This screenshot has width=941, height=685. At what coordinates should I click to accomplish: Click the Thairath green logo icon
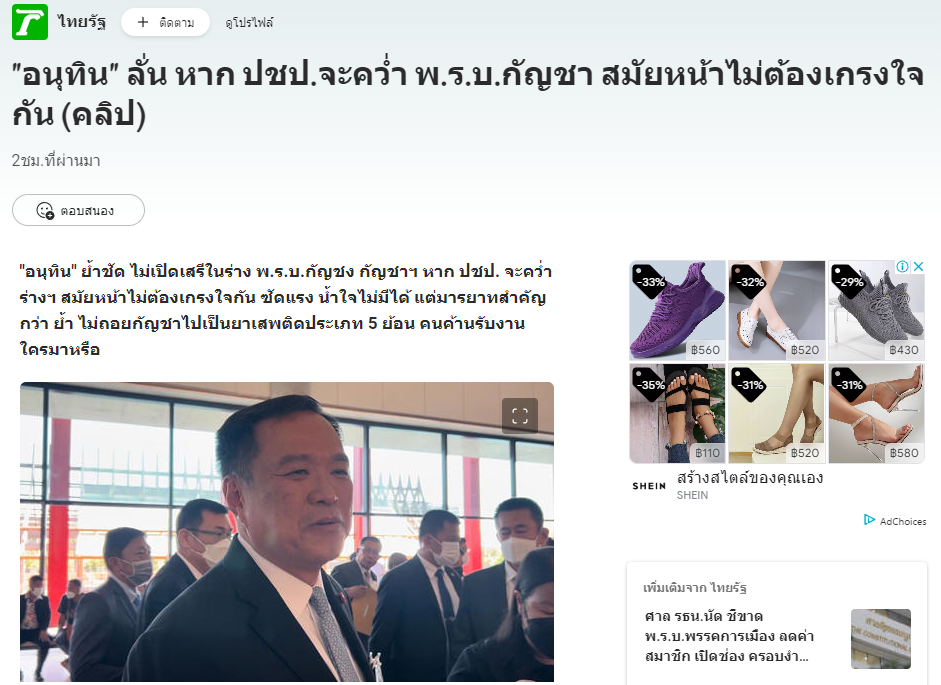[x=30, y=22]
